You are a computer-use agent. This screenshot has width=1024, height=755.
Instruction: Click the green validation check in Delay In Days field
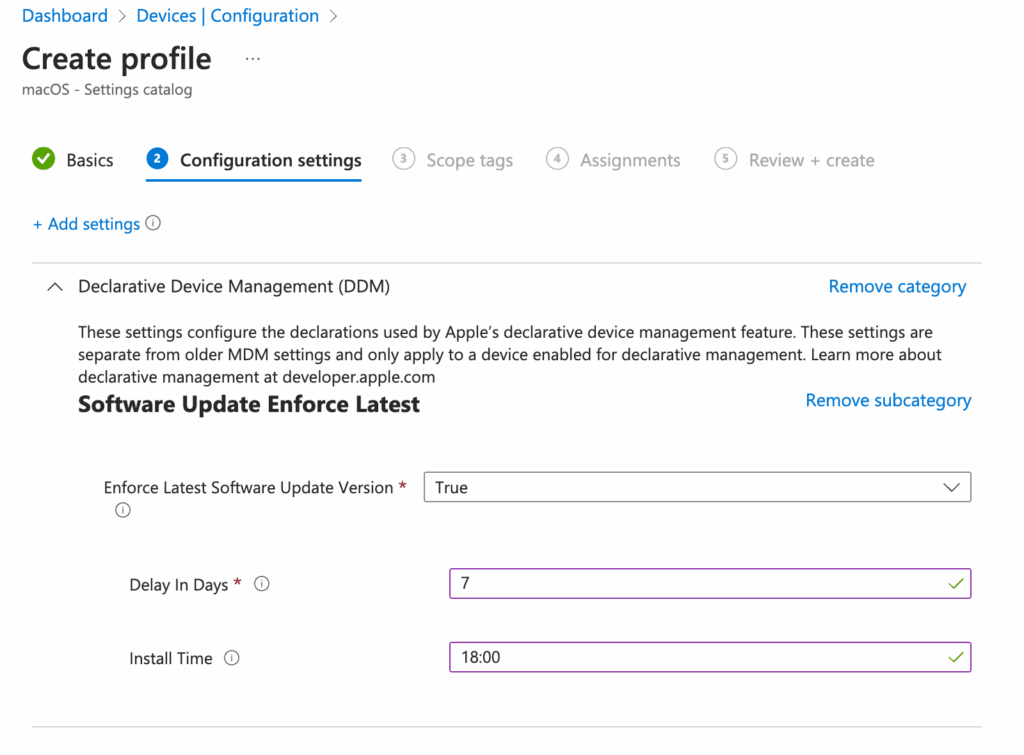(957, 583)
